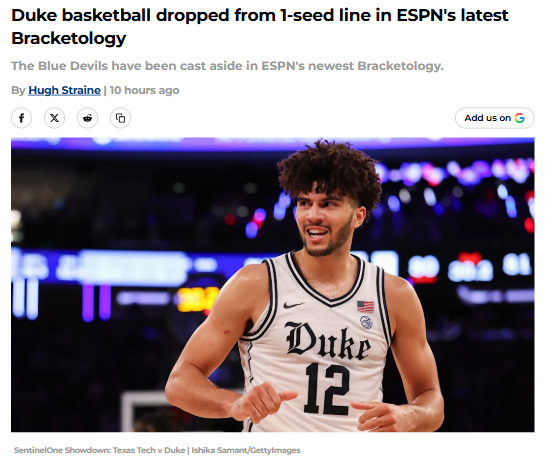The height and width of the screenshot is (457, 545).
Task: Share the article on X
Action: point(55,118)
